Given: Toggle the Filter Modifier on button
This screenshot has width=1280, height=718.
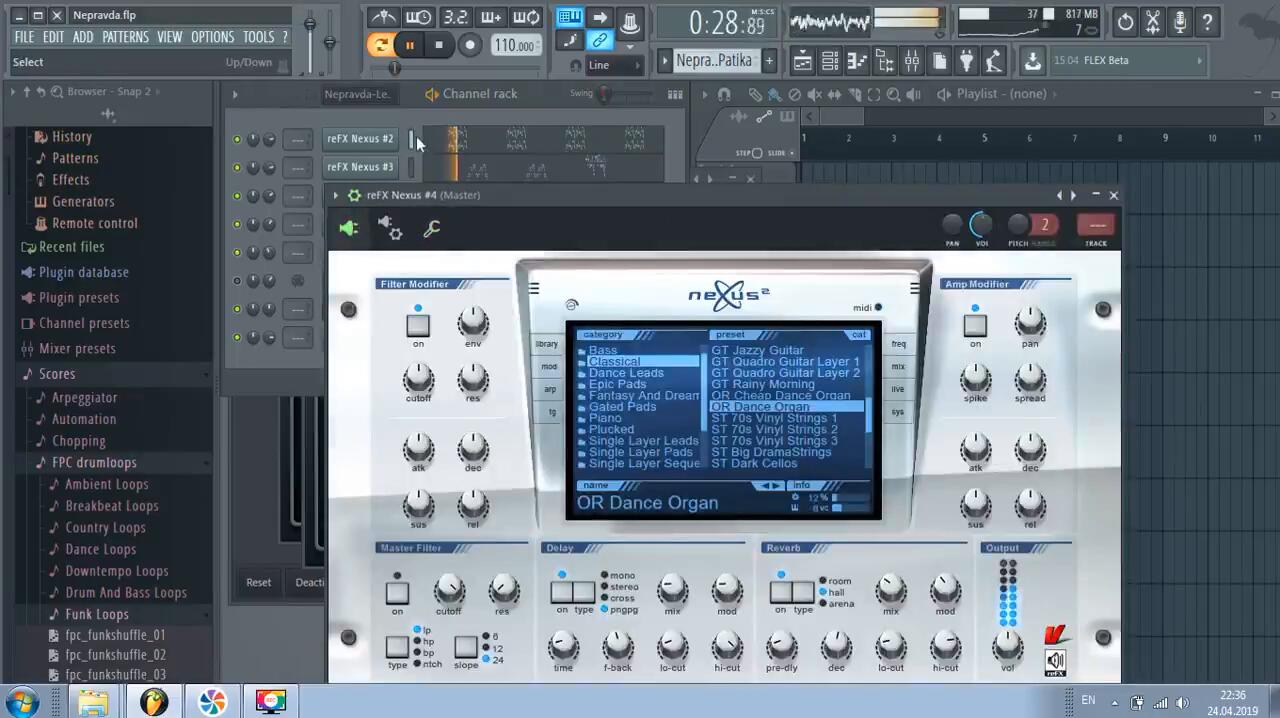Looking at the screenshot, I should click(x=418, y=326).
